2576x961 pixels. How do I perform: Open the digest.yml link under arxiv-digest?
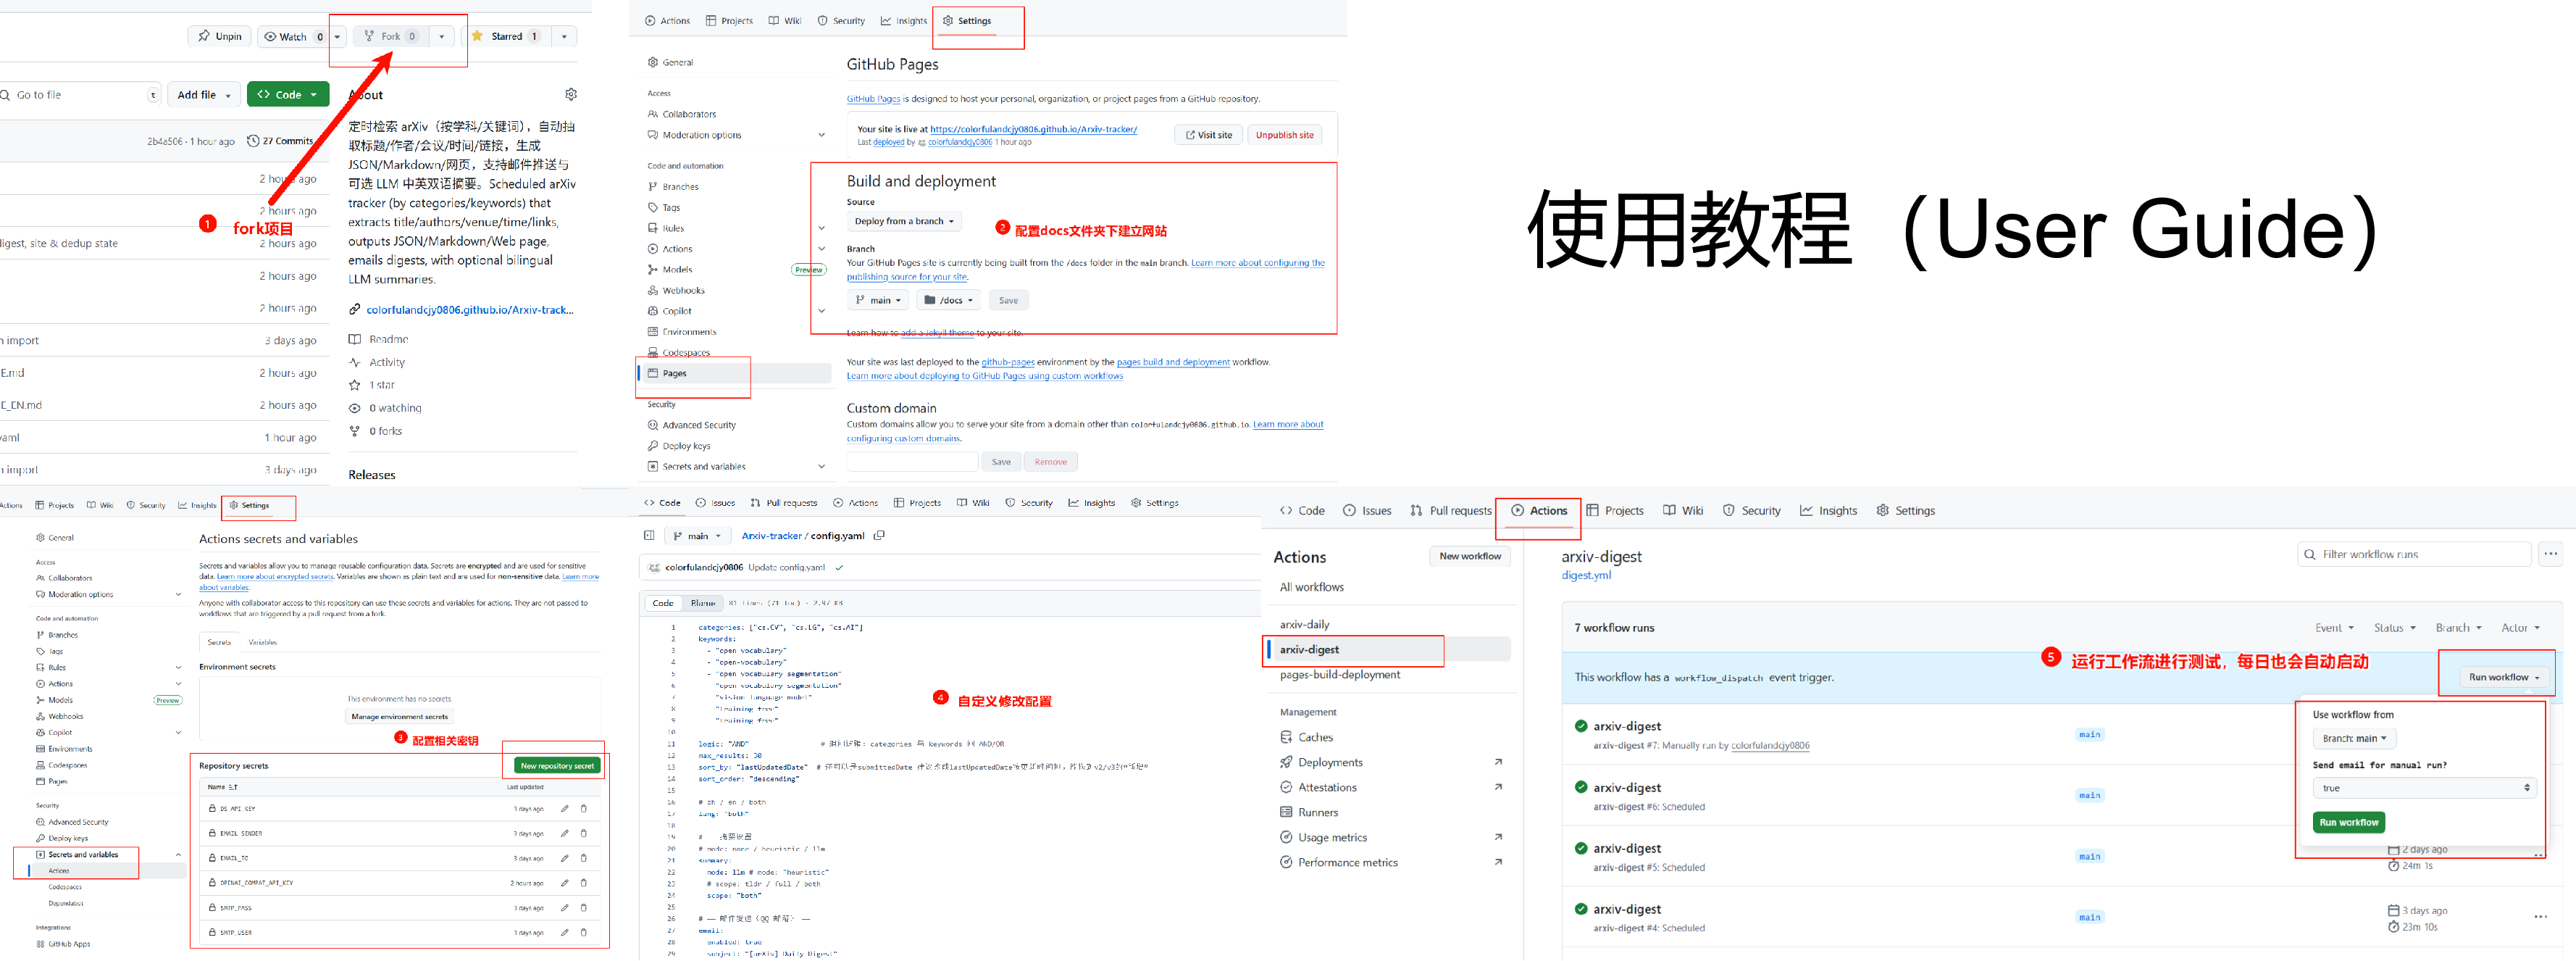(1586, 575)
